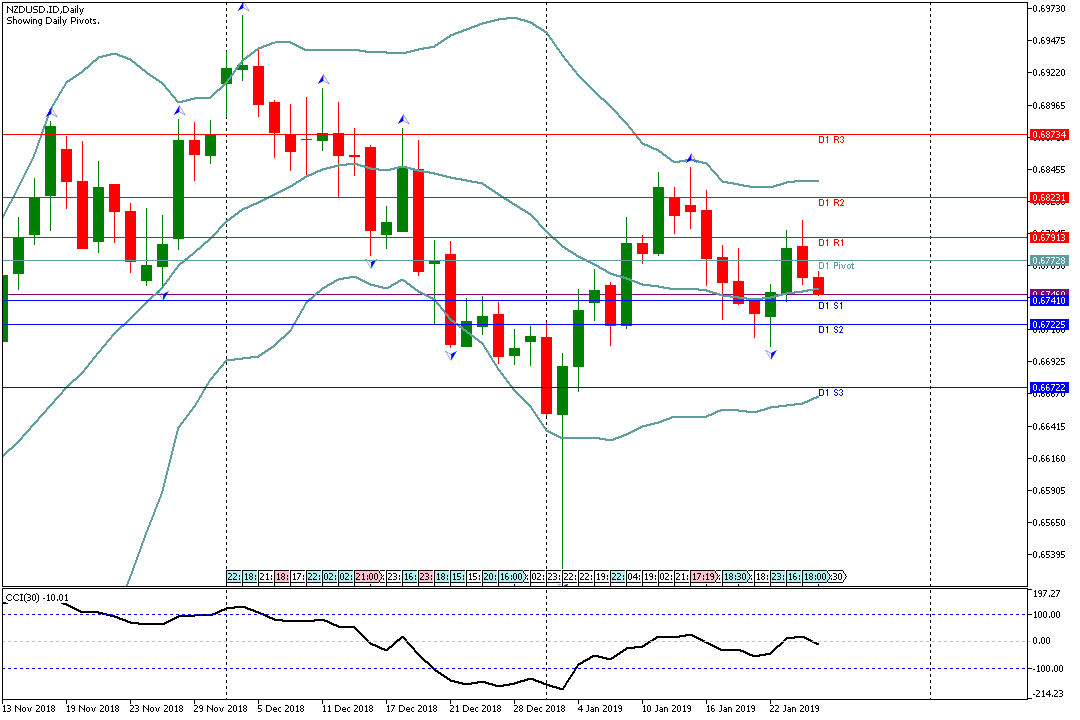
Task: Select the D1 S2 support label
Action: click(830, 330)
